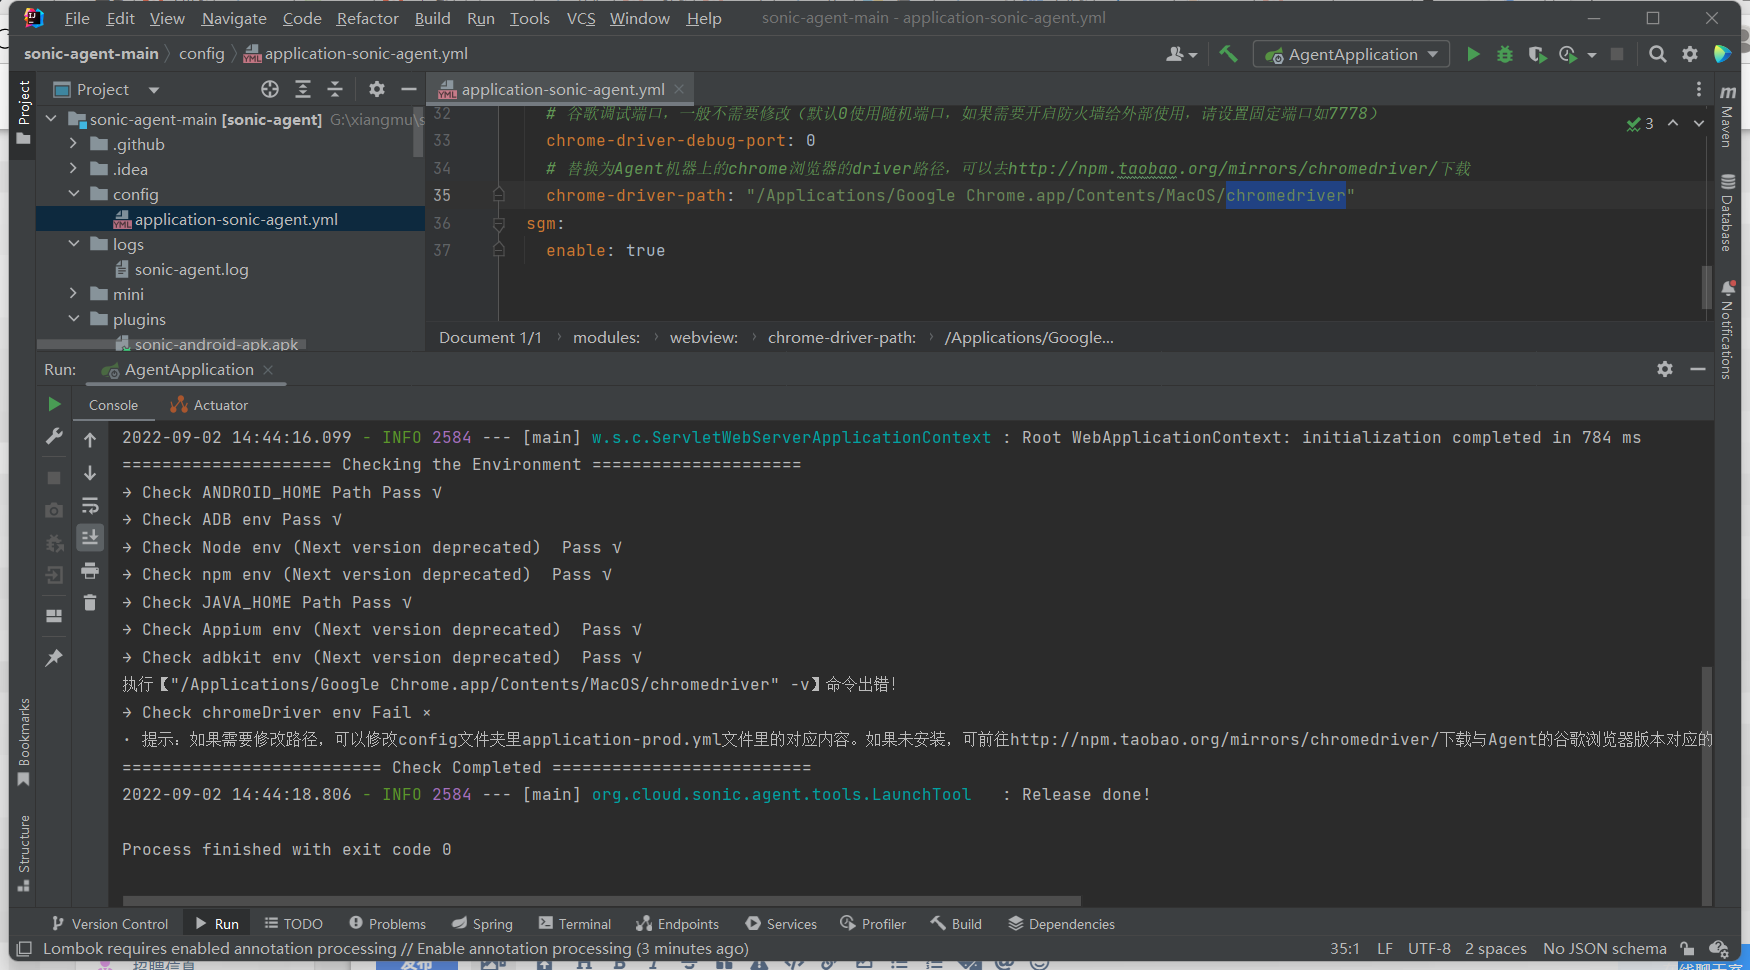Open the Database side panel
This screenshot has height=970, width=1750.
(x=1727, y=212)
